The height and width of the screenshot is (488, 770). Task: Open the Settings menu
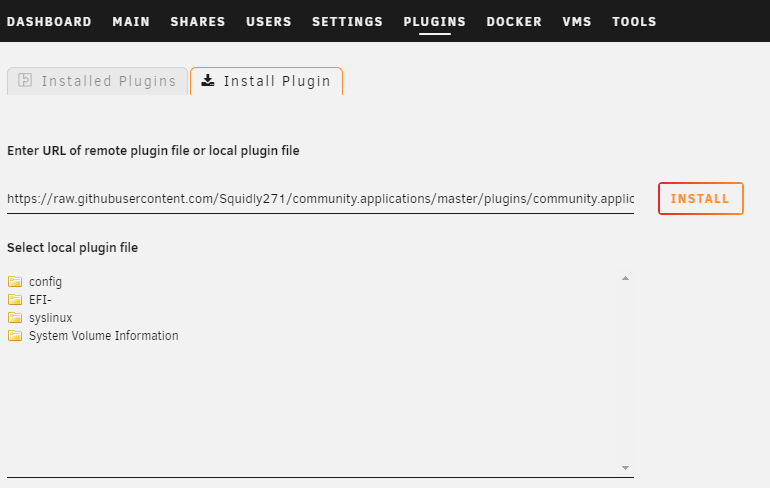347,22
